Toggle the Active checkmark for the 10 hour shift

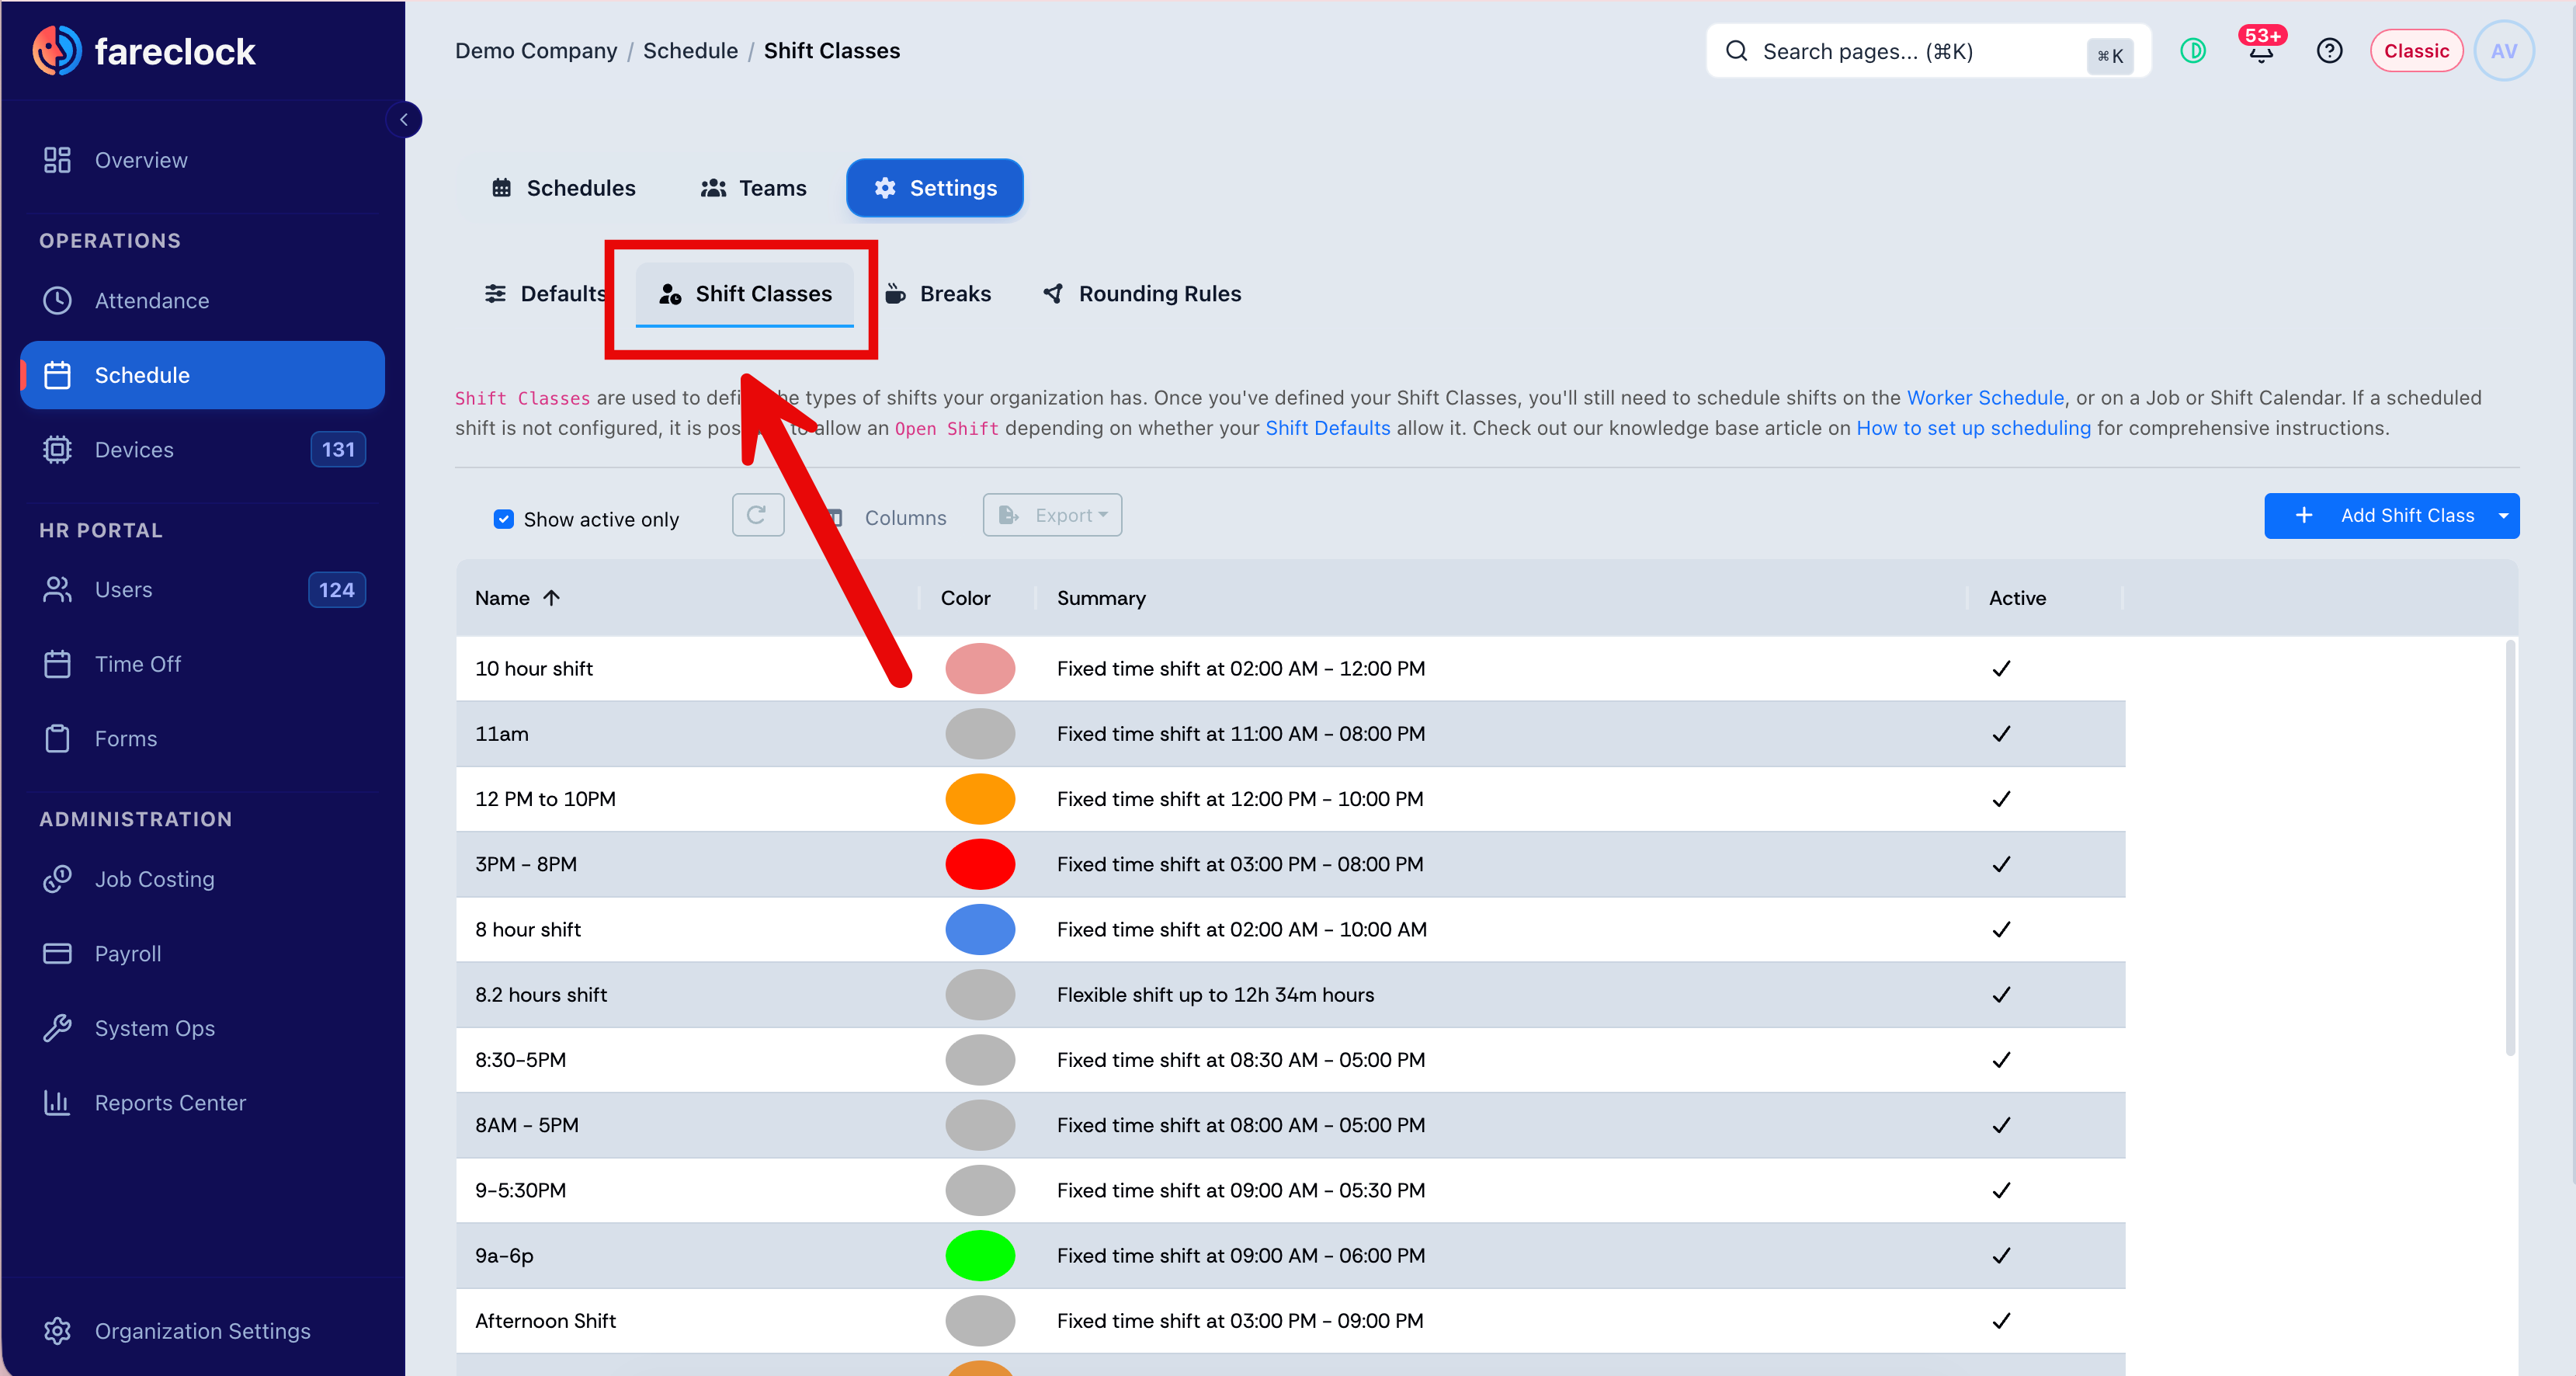2001,668
